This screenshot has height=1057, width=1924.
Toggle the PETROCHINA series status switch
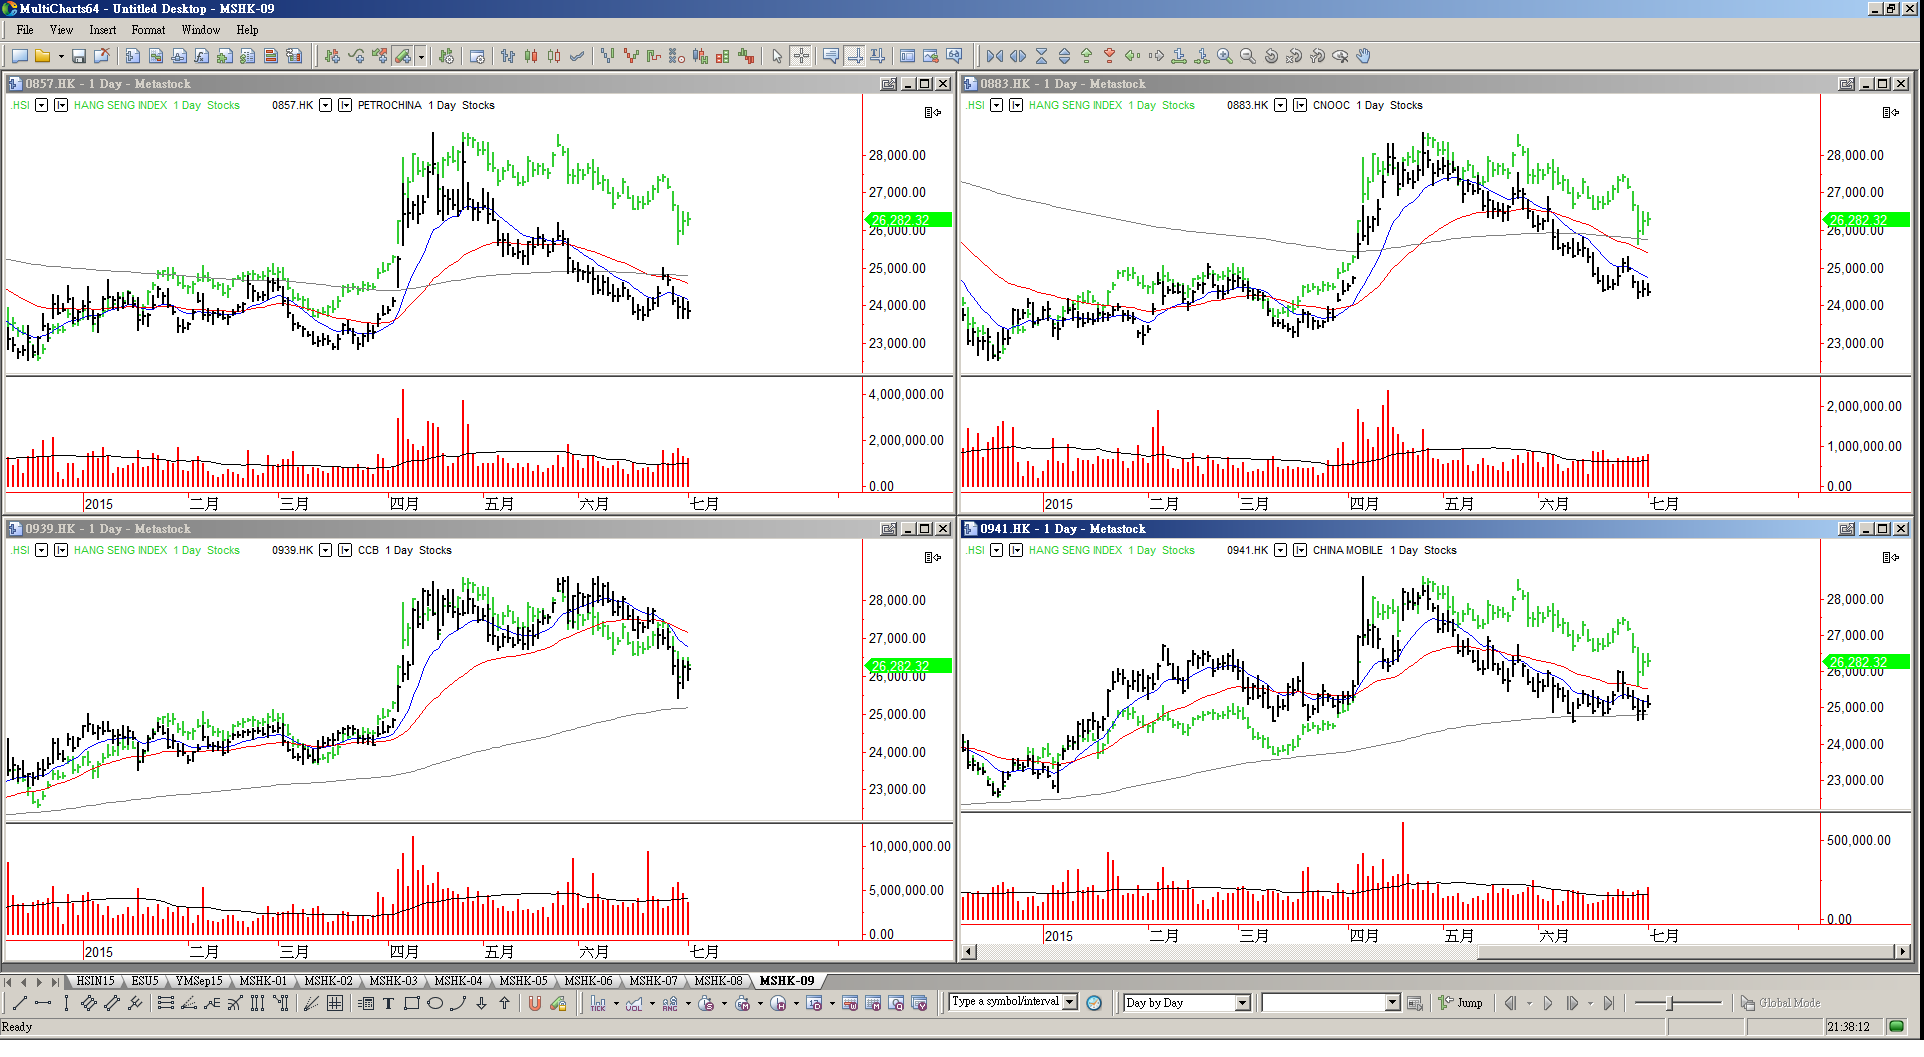coord(345,105)
